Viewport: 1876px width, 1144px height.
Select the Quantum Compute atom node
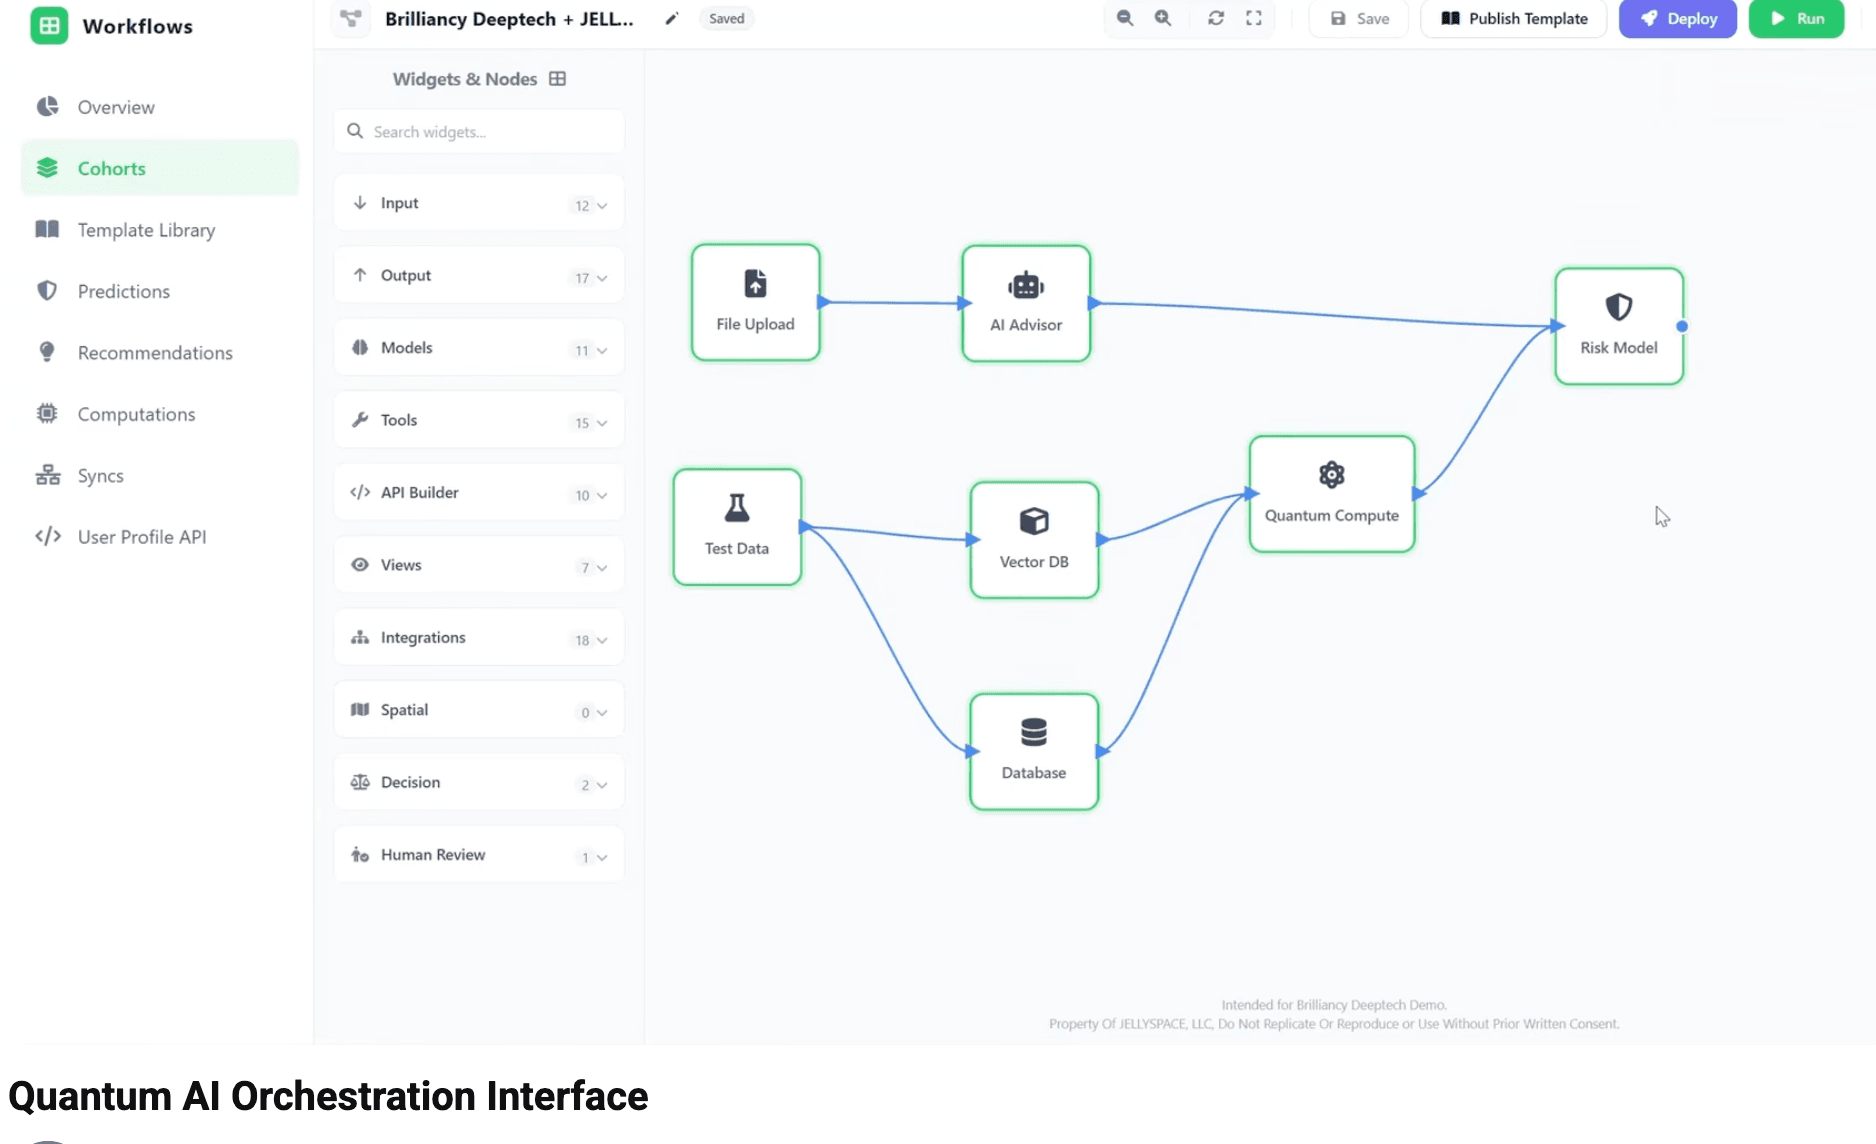tap(1332, 494)
